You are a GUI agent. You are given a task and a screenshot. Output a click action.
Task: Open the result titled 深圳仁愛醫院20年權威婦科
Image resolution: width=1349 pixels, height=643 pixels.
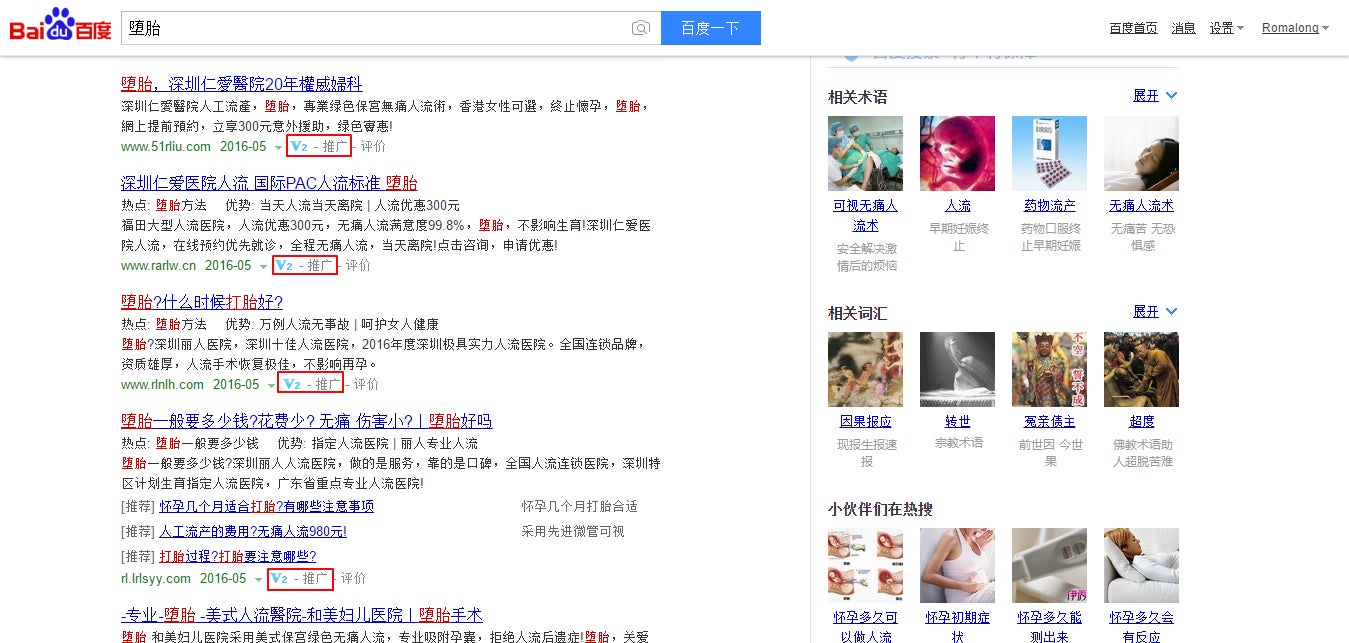click(x=241, y=84)
